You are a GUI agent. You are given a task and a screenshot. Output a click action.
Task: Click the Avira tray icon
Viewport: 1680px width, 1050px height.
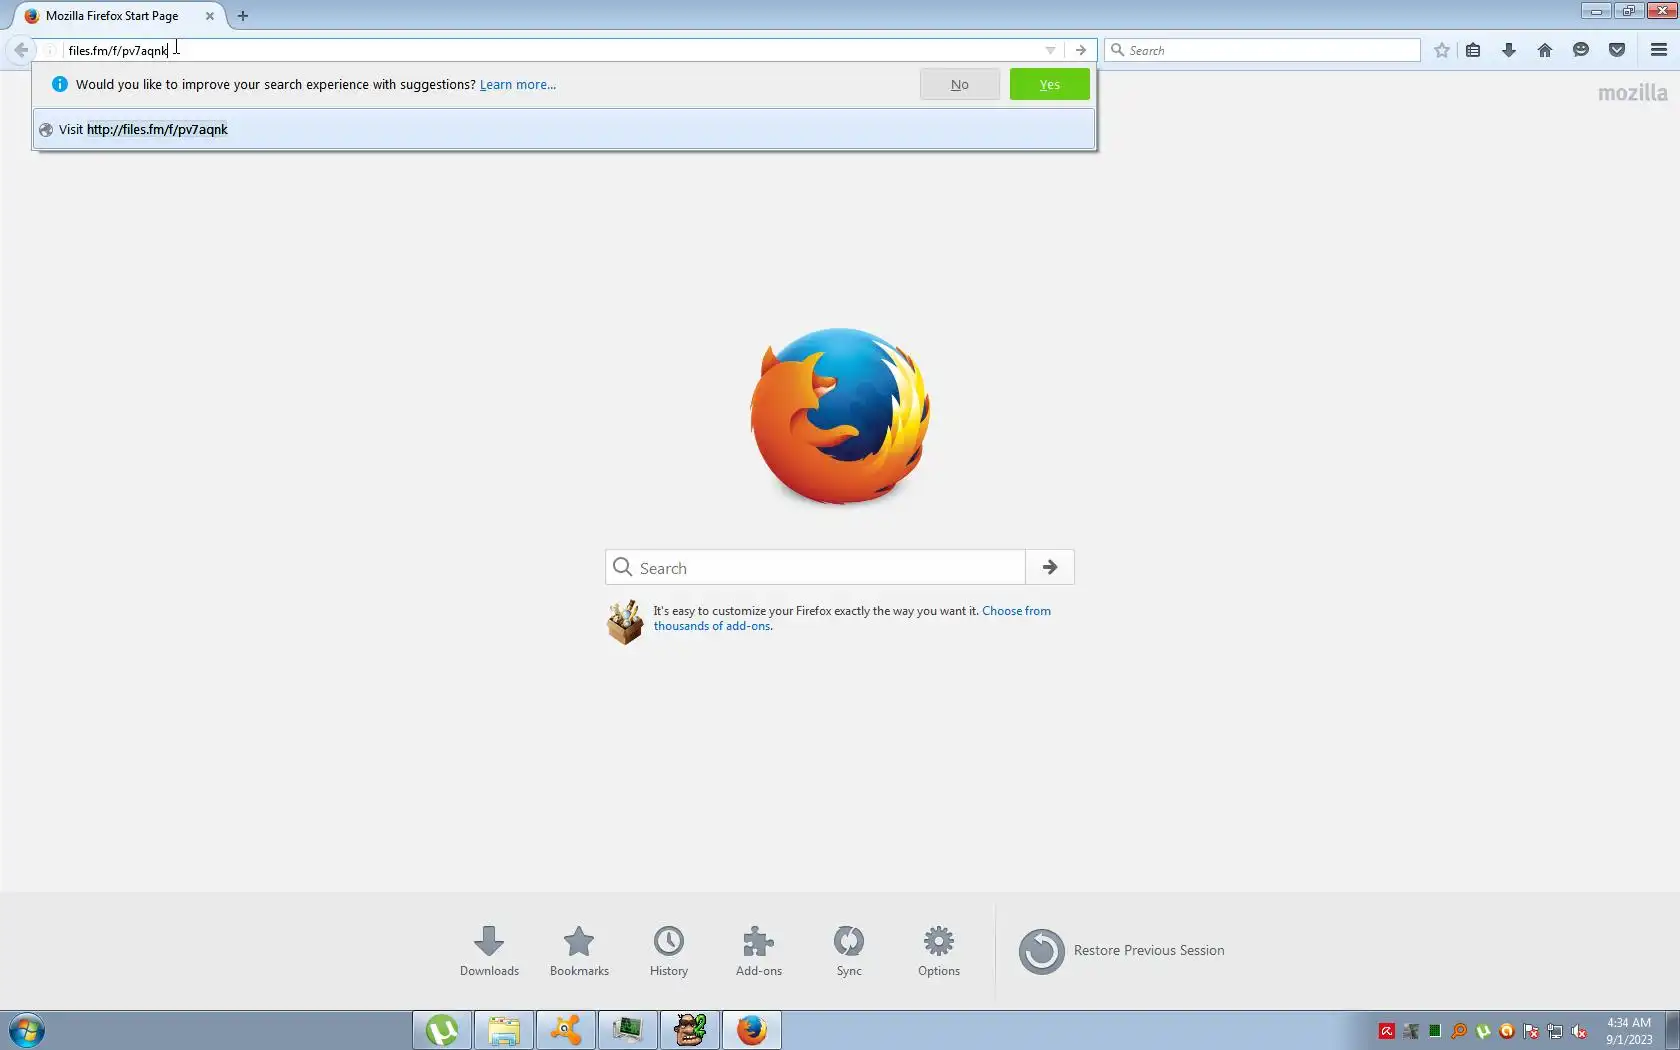[x=1387, y=1031]
